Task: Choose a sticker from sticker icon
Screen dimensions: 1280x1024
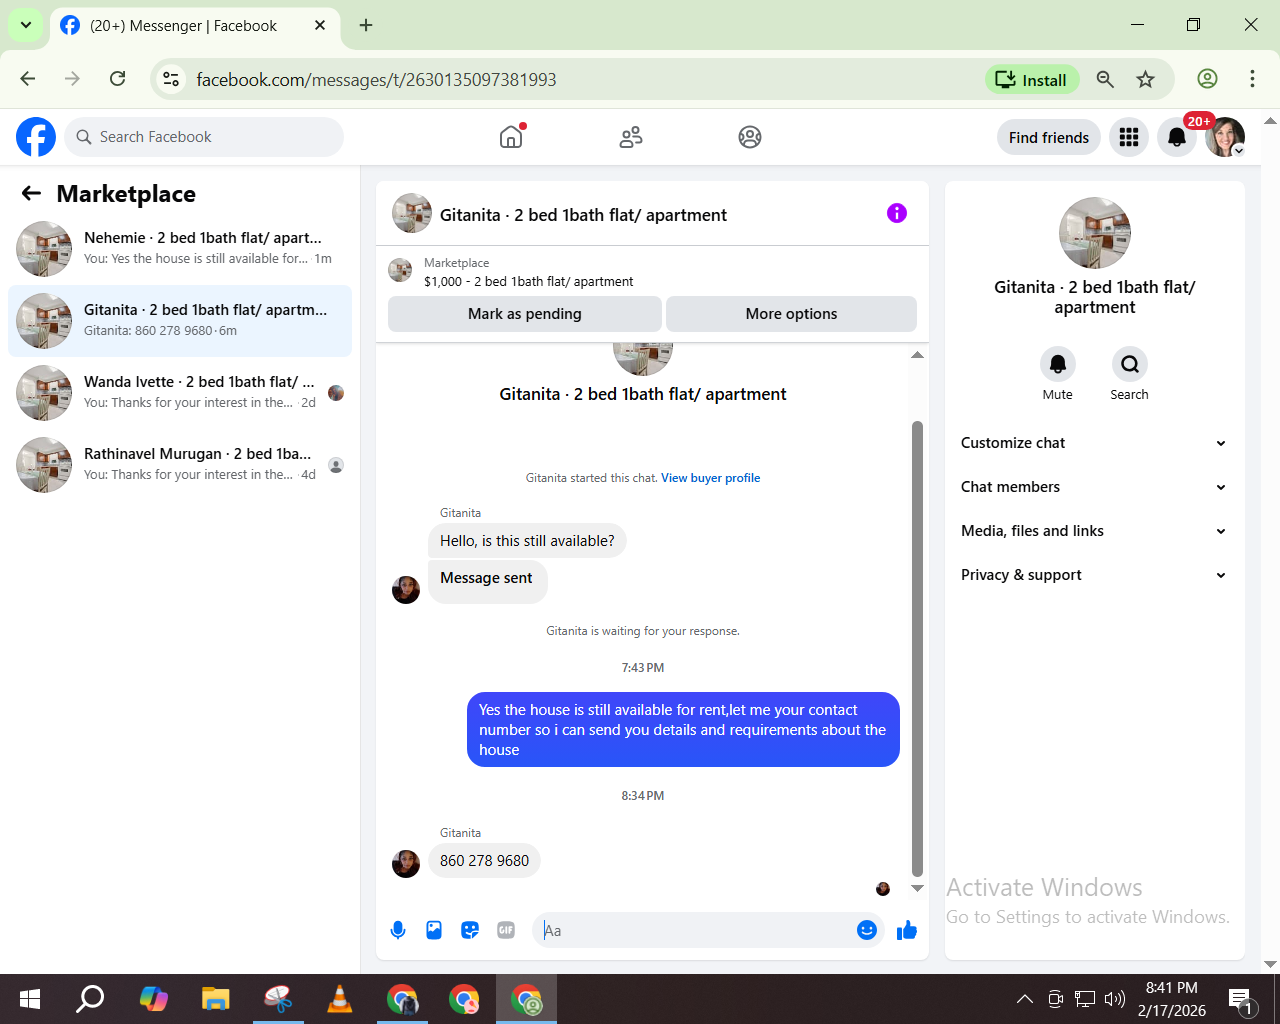Action: click(x=470, y=930)
